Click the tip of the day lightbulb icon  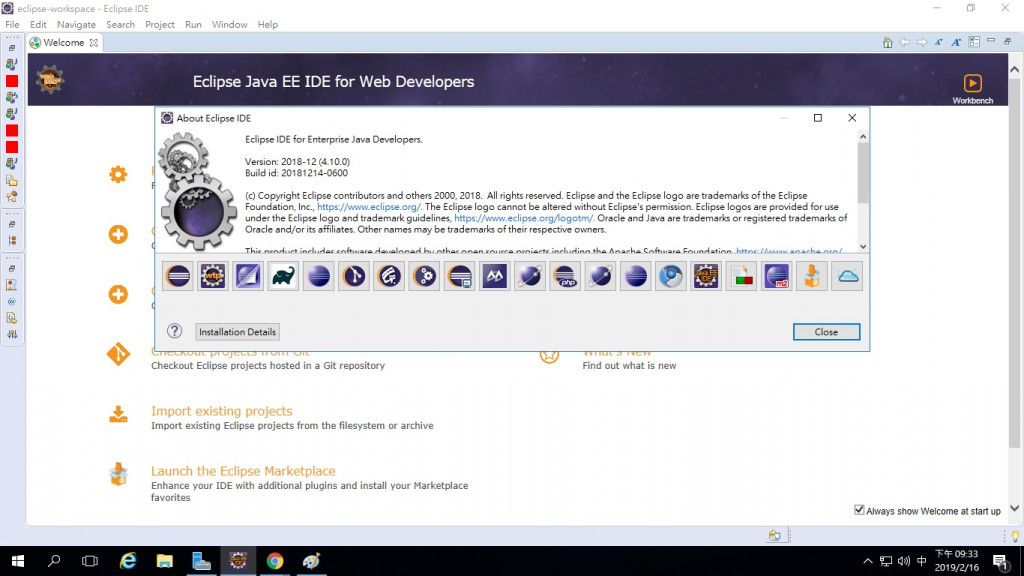point(1015,536)
